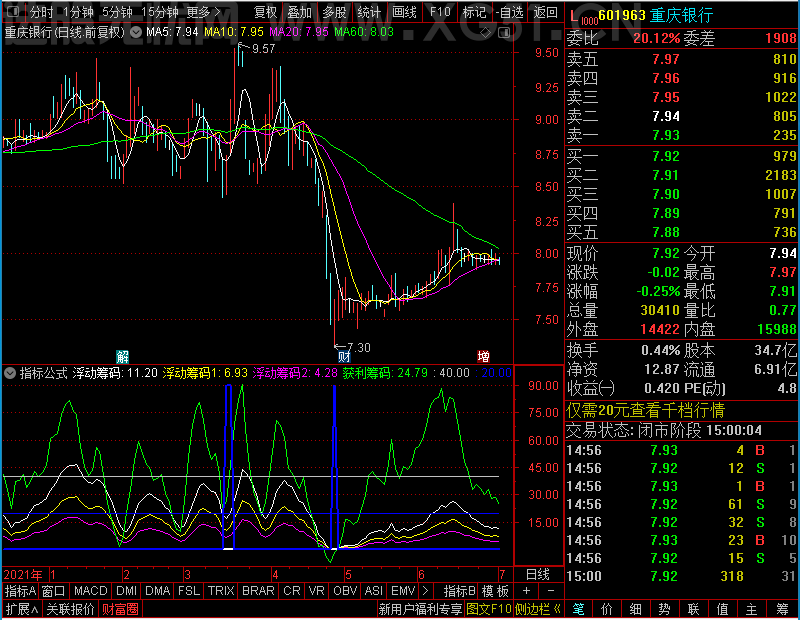Click the 日线 period selector
Screen dimensions: 800x620
pos(537,575)
